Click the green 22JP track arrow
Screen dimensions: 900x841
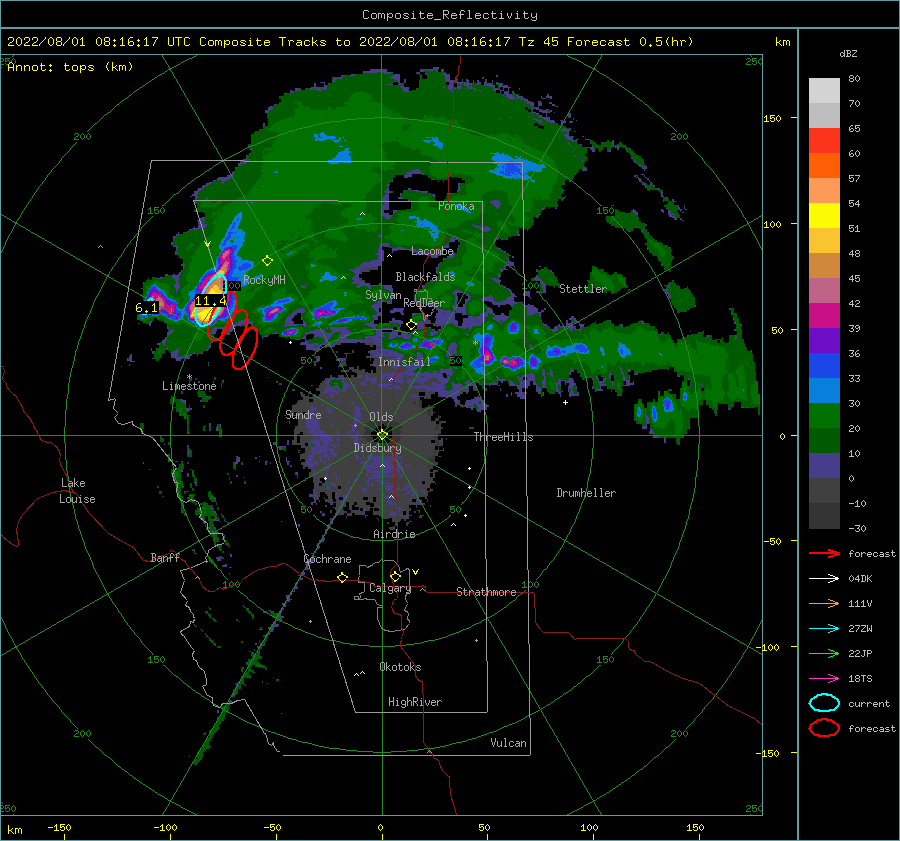(824, 653)
